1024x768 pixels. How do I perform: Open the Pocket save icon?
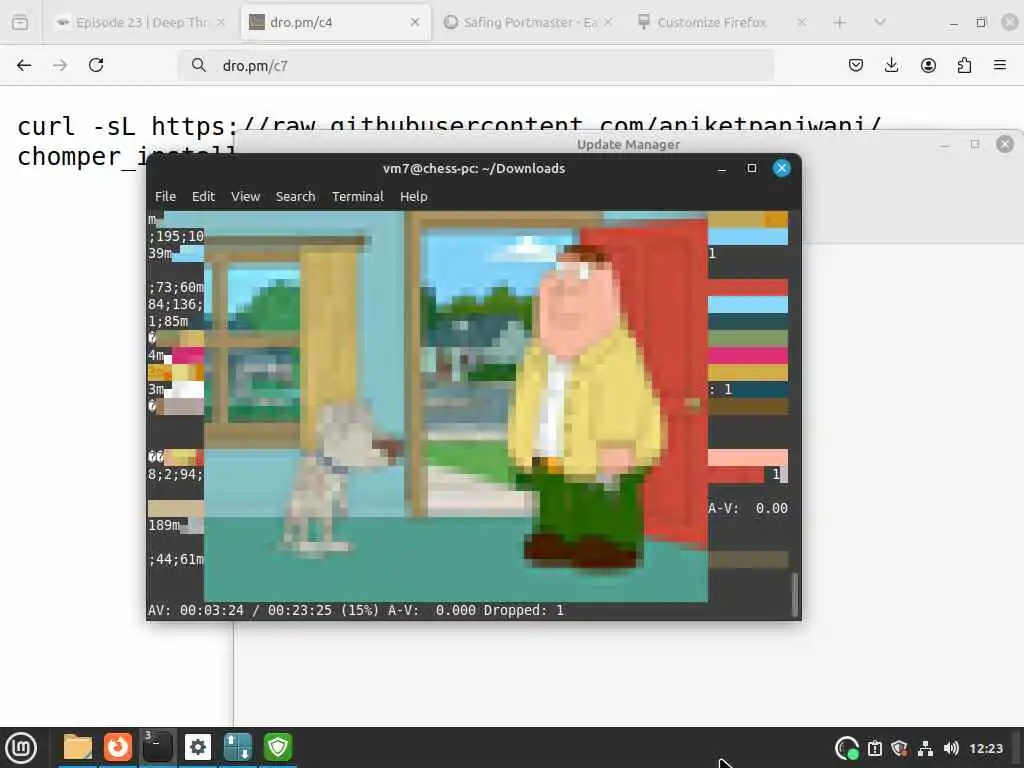point(856,65)
